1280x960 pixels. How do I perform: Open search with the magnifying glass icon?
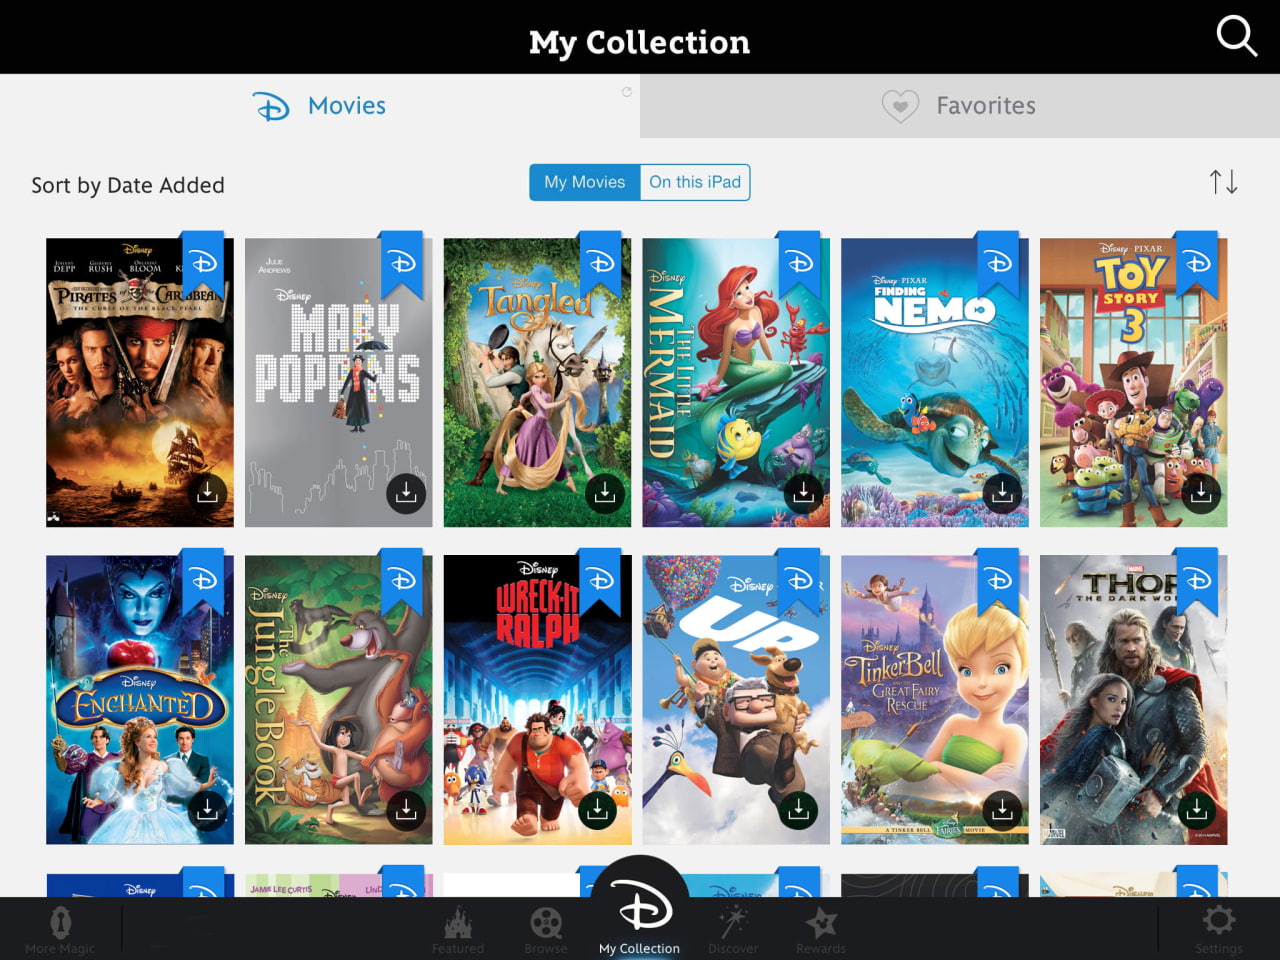[x=1237, y=37]
